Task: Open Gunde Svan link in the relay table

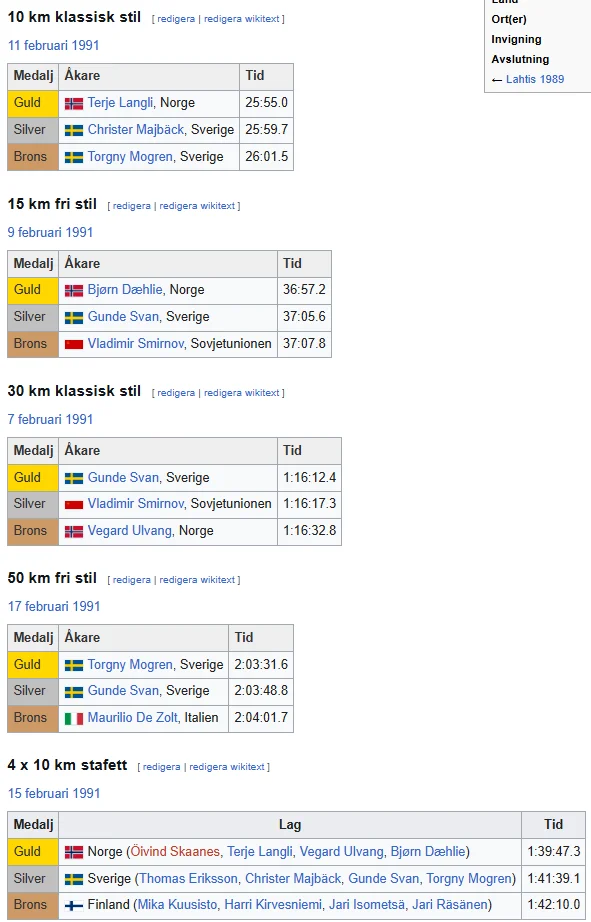Action: (x=383, y=878)
